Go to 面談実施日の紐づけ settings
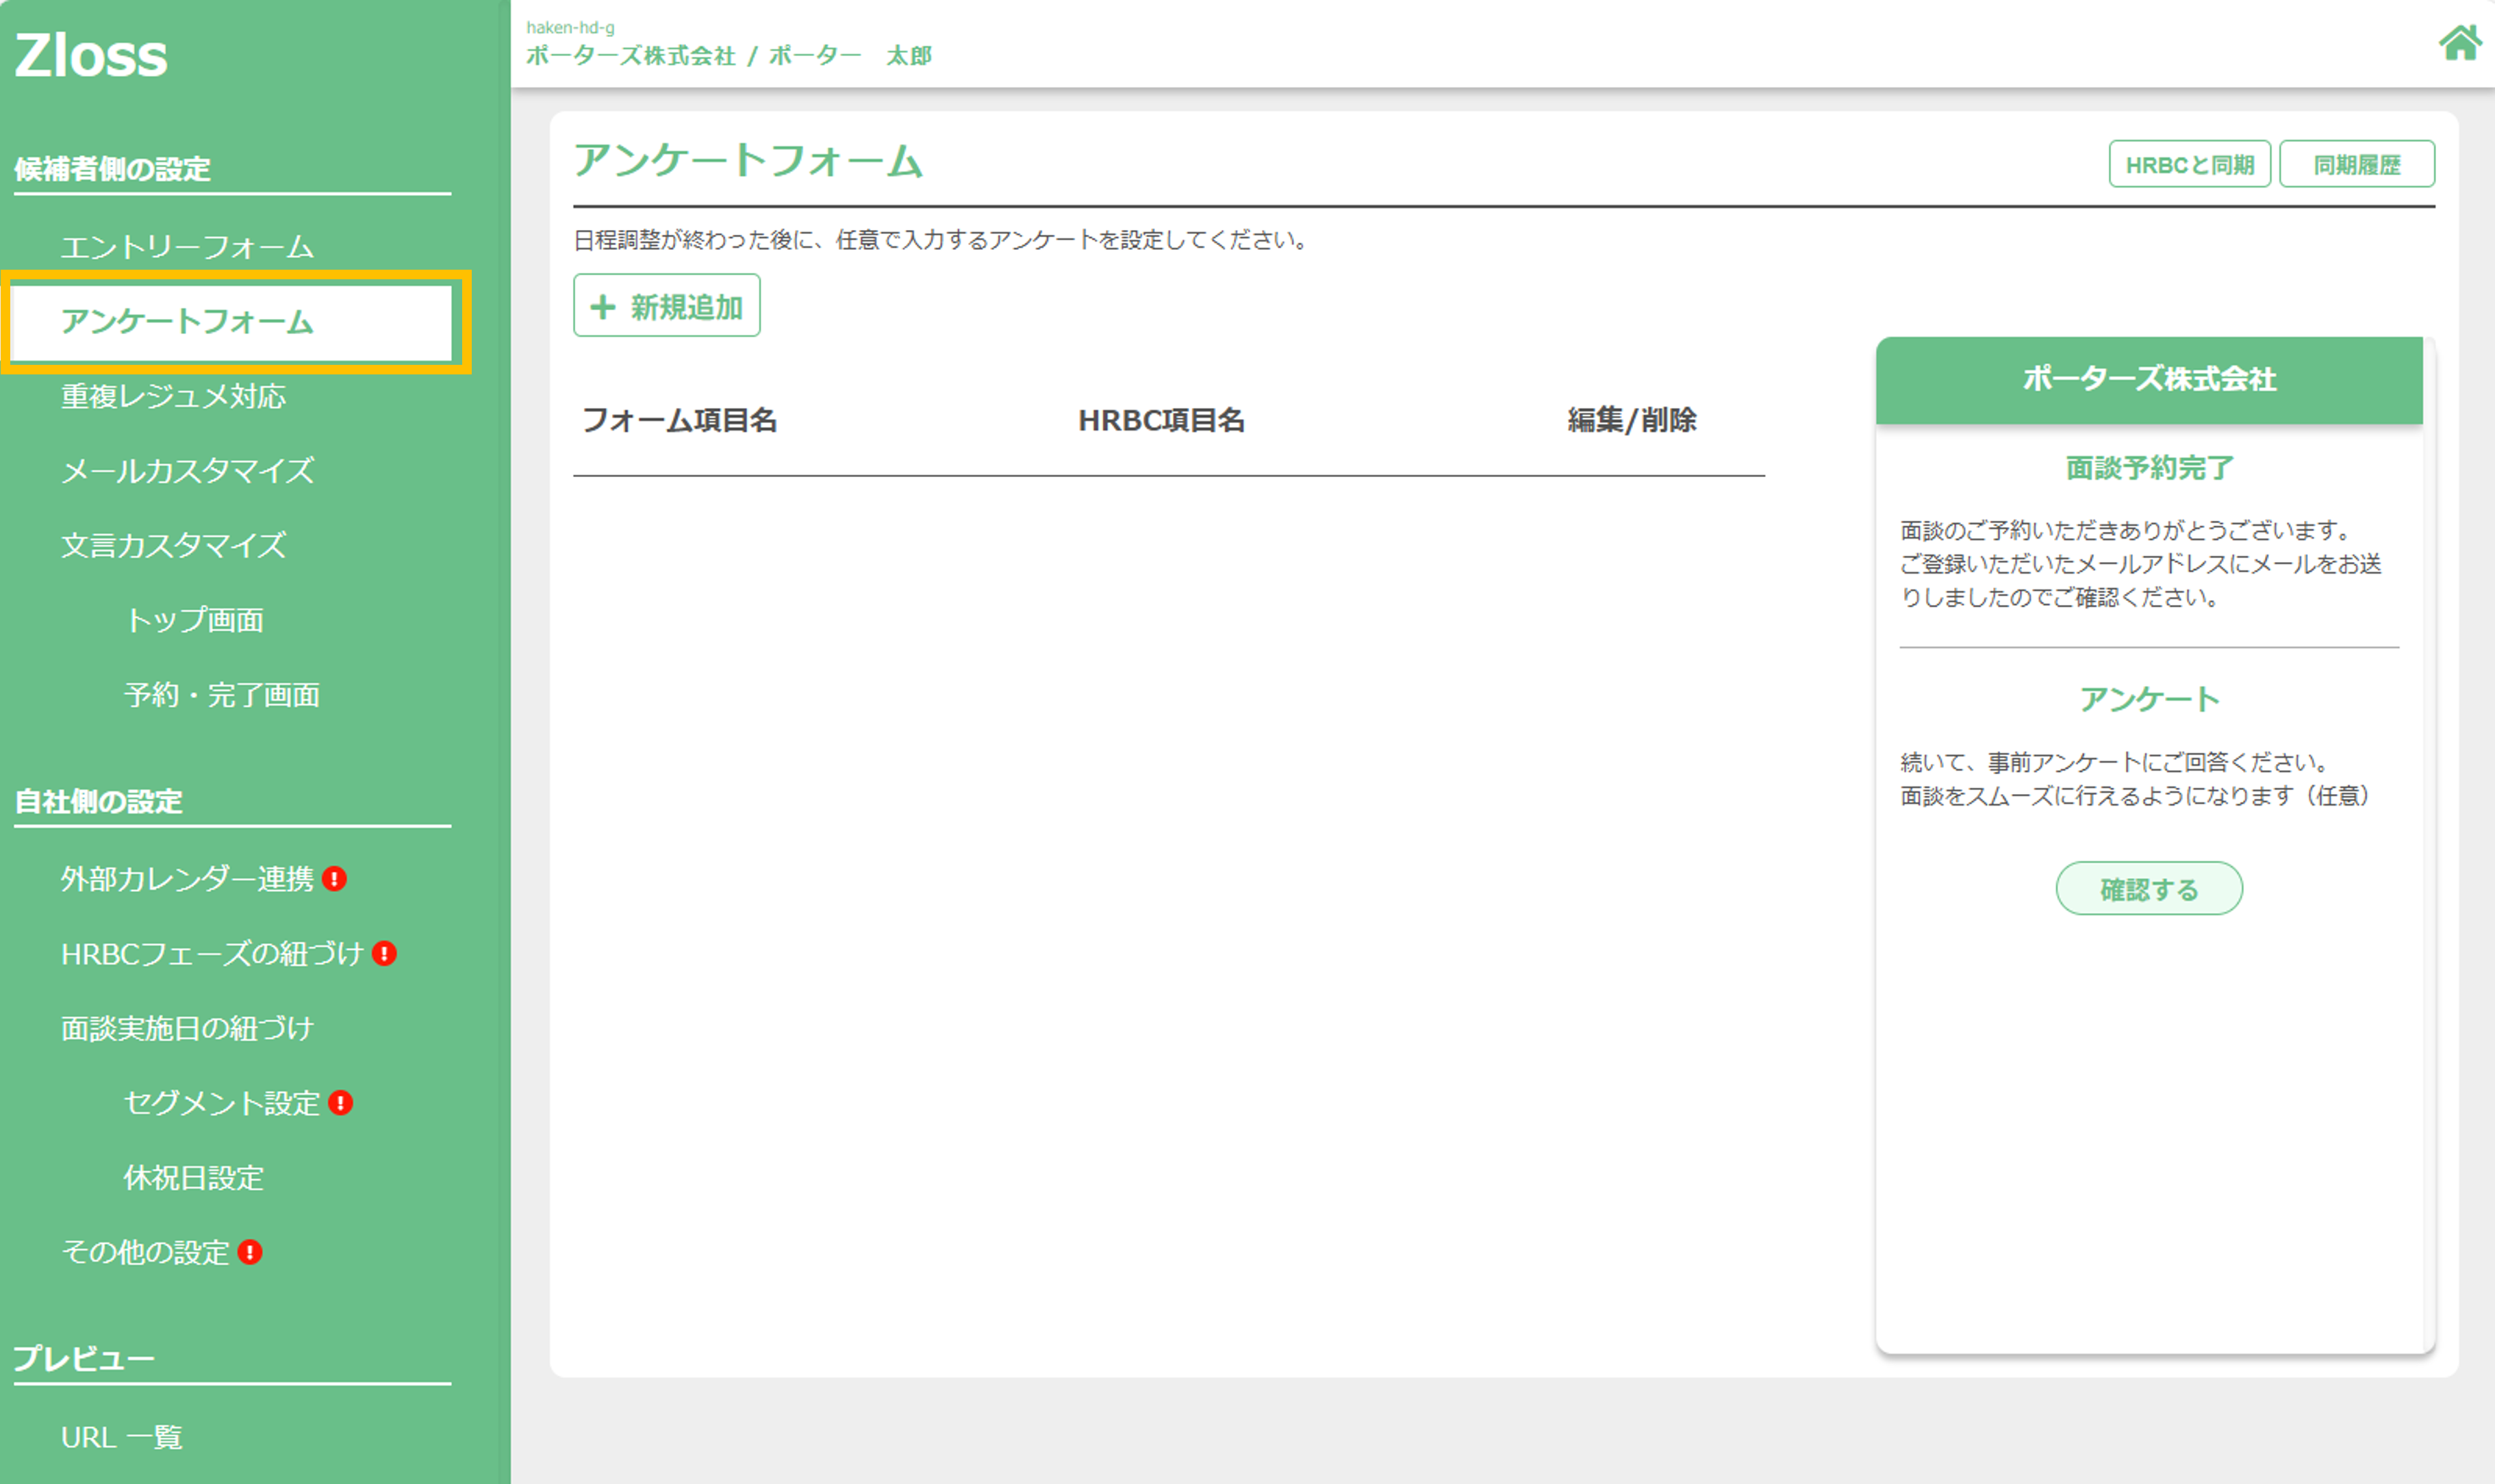This screenshot has height=1484, width=2495. click(x=187, y=1028)
